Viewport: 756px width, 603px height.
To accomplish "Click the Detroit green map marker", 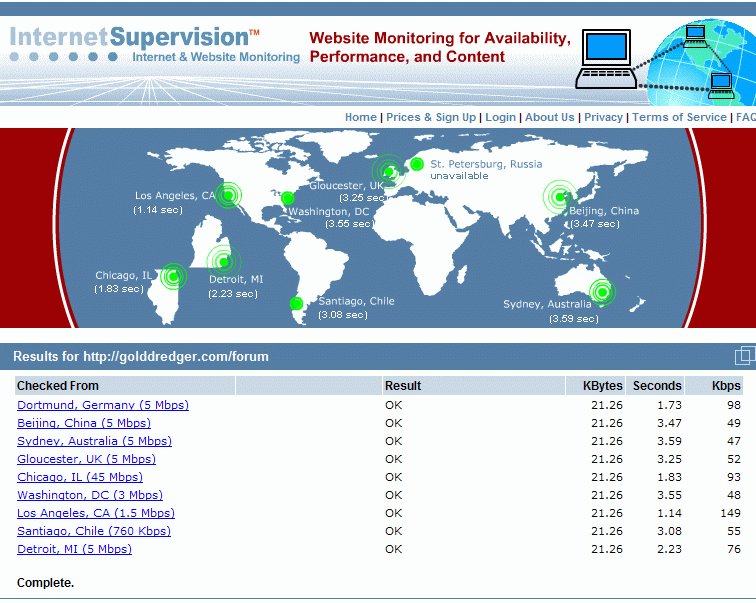I will point(224,262).
